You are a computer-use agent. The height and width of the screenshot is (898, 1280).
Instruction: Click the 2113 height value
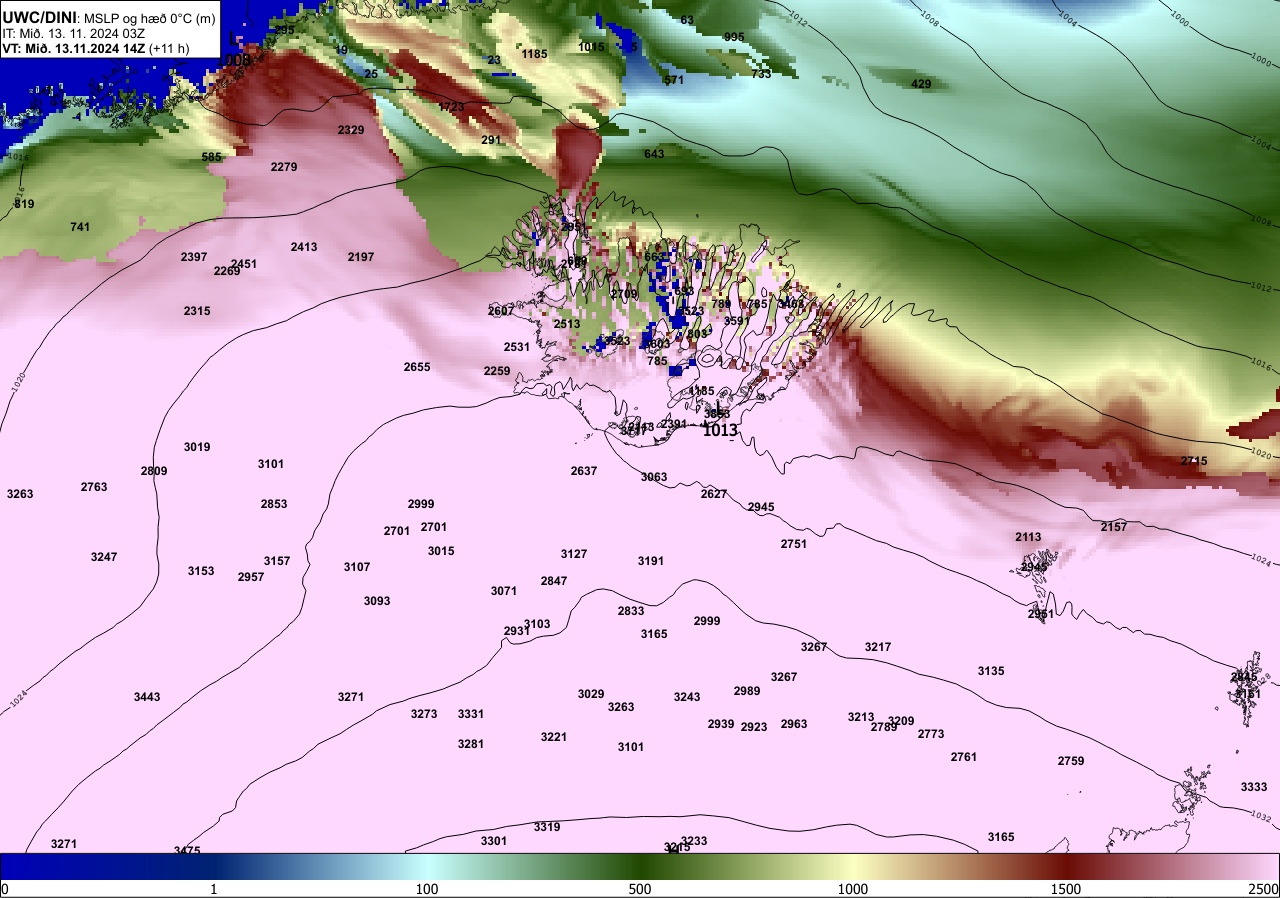point(1028,537)
